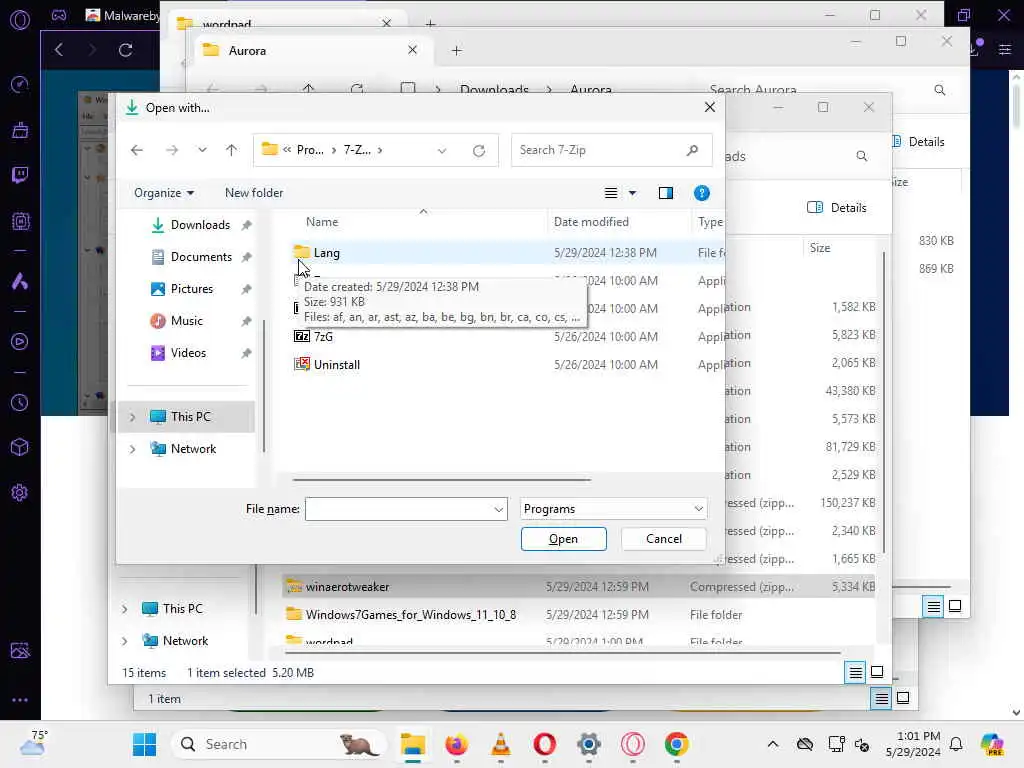Select the Uninstall application

click(x=336, y=364)
